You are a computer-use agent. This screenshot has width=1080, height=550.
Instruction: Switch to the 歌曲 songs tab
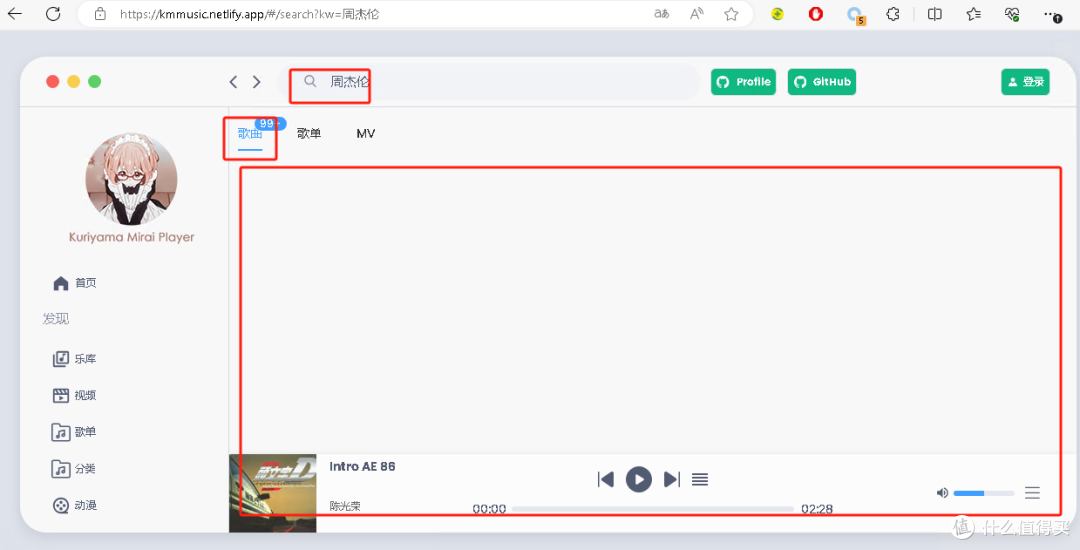coord(250,134)
